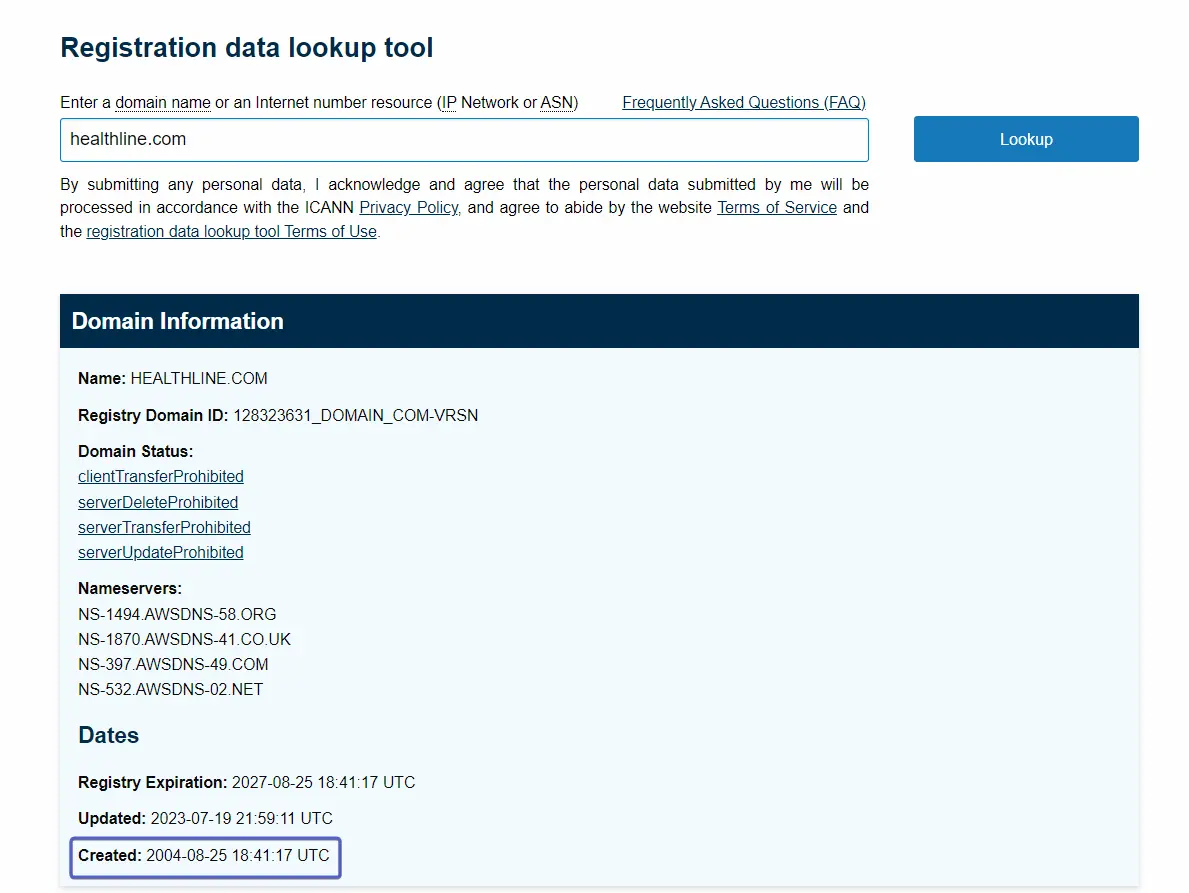1189x893 pixels.
Task: Open the serverDeleteProhibited status link
Action: click(158, 502)
